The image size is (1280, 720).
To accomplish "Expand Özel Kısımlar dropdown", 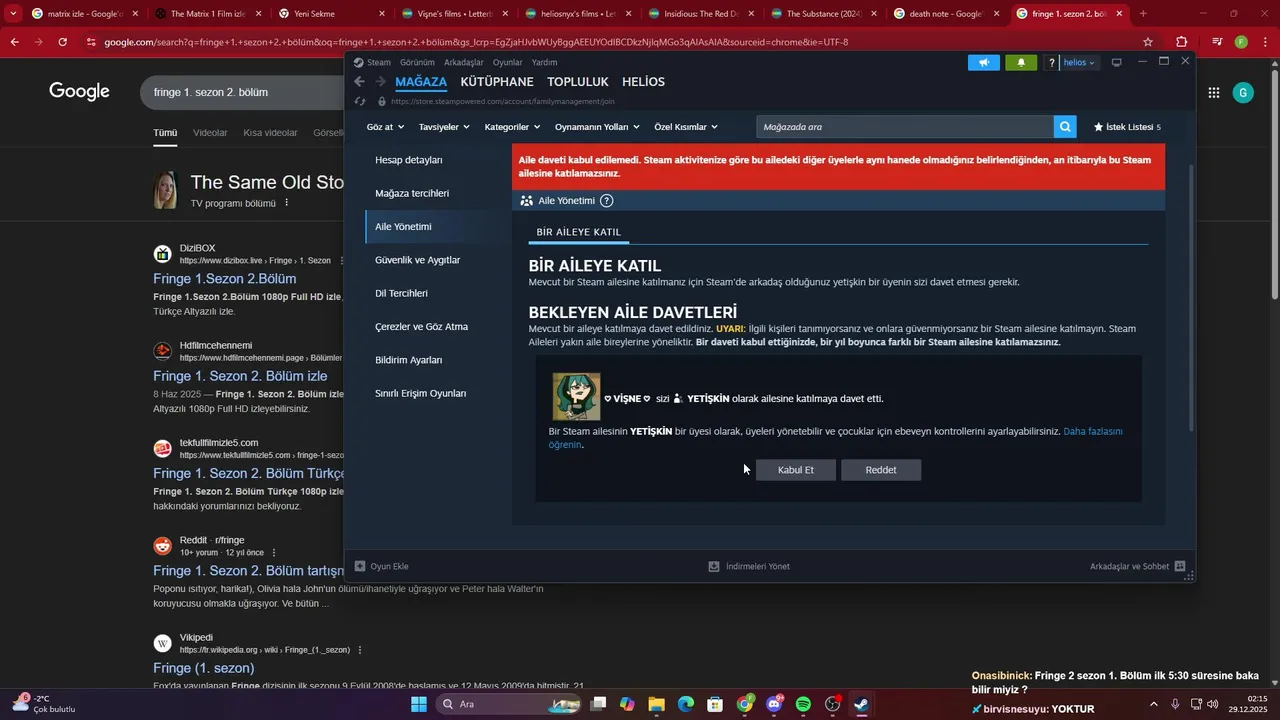I will [x=686, y=127].
